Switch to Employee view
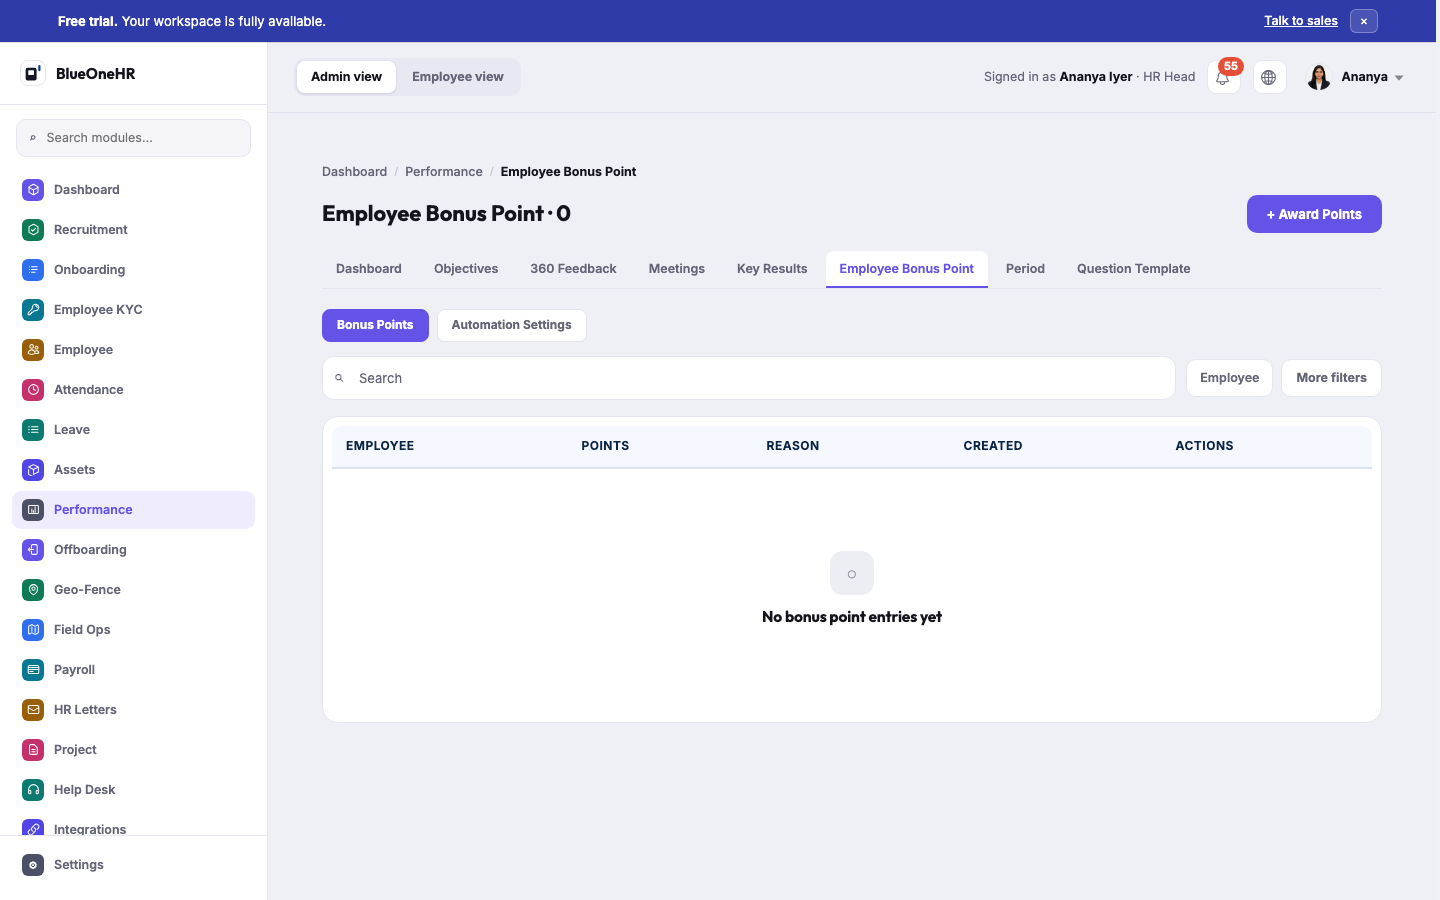Screen dimensions: 1440x900 point(458,77)
